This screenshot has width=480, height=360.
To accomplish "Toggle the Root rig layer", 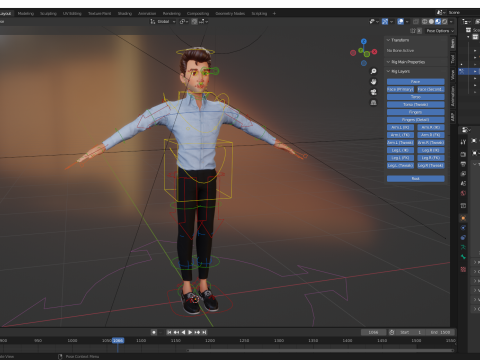I will pos(415,179).
